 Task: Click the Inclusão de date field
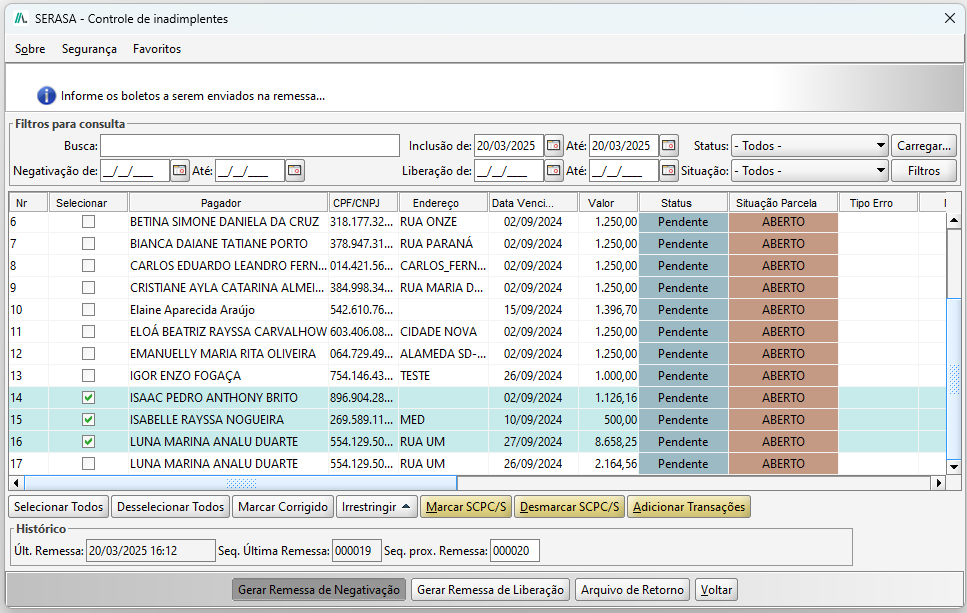[509, 146]
